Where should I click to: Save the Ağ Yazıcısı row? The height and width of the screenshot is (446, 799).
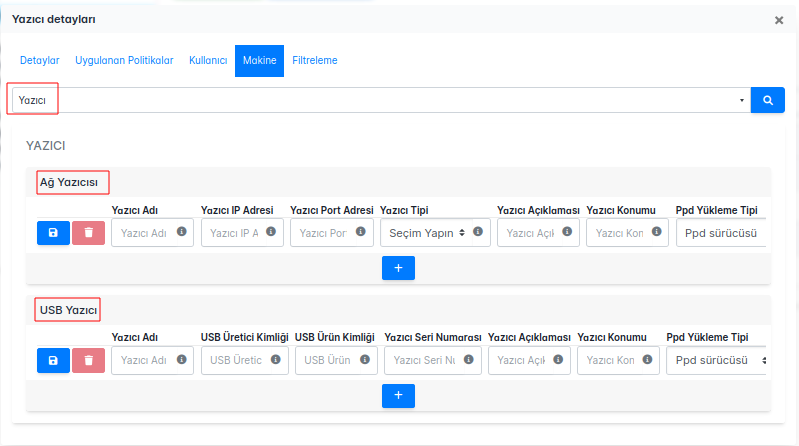(53, 233)
